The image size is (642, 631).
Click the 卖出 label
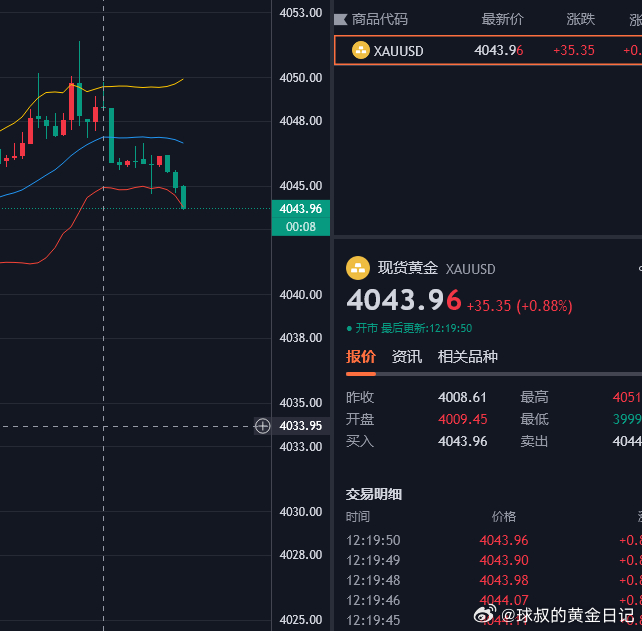point(534,441)
